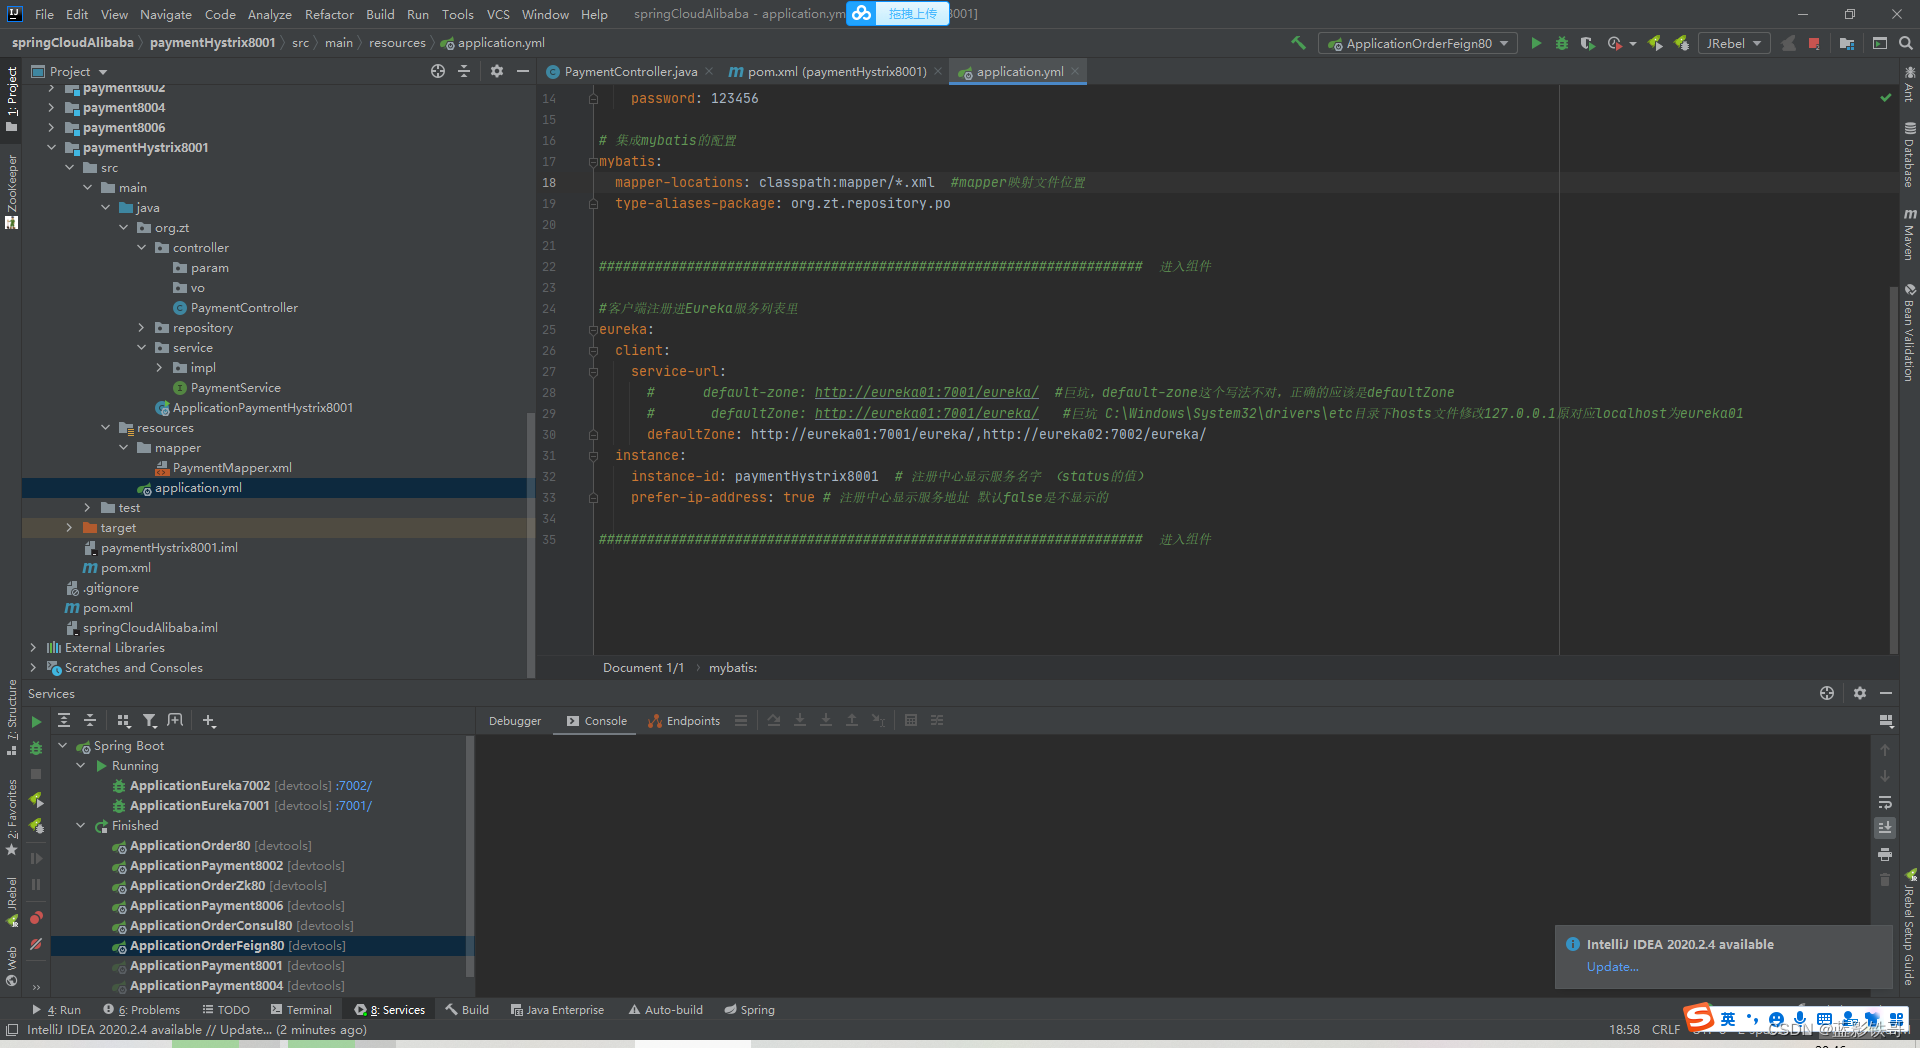Viewport: 1920px width, 1048px height.
Task: Click Open in New Tab in Services
Action: (x=176, y=720)
